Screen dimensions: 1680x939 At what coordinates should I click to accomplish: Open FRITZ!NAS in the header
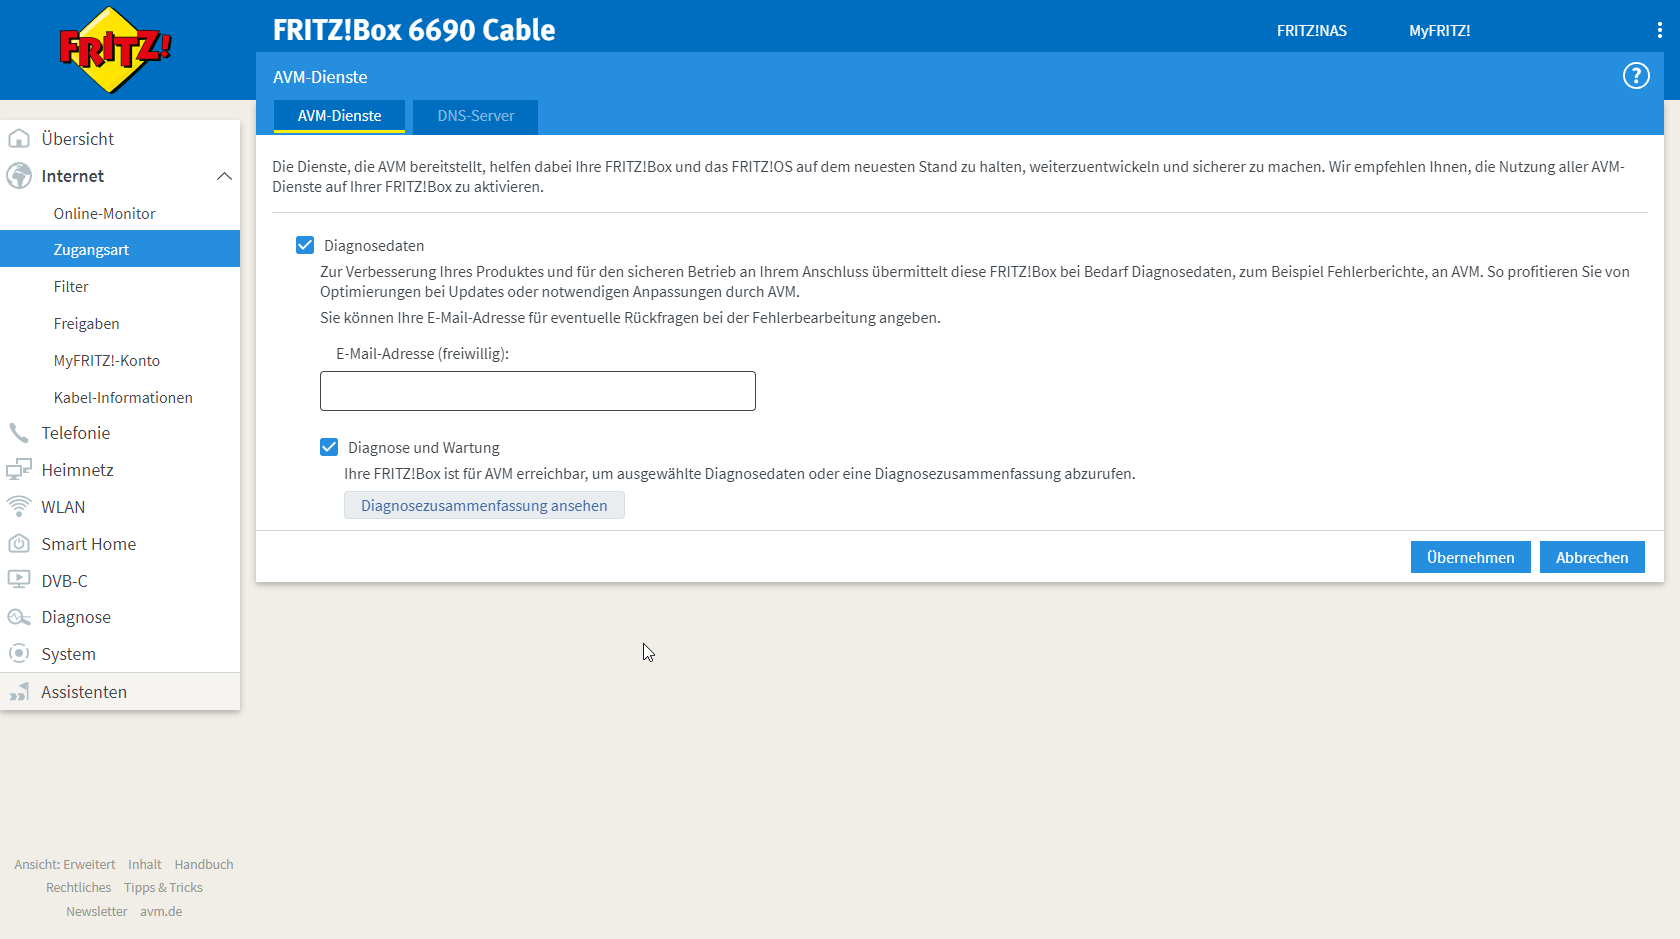[1312, 31]
